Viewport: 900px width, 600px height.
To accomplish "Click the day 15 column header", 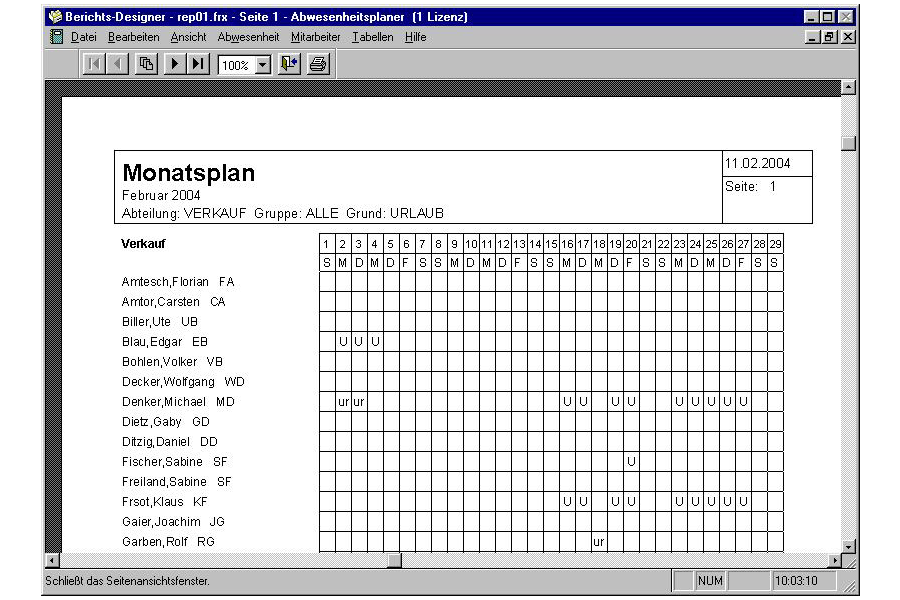I will pos(551,244).
